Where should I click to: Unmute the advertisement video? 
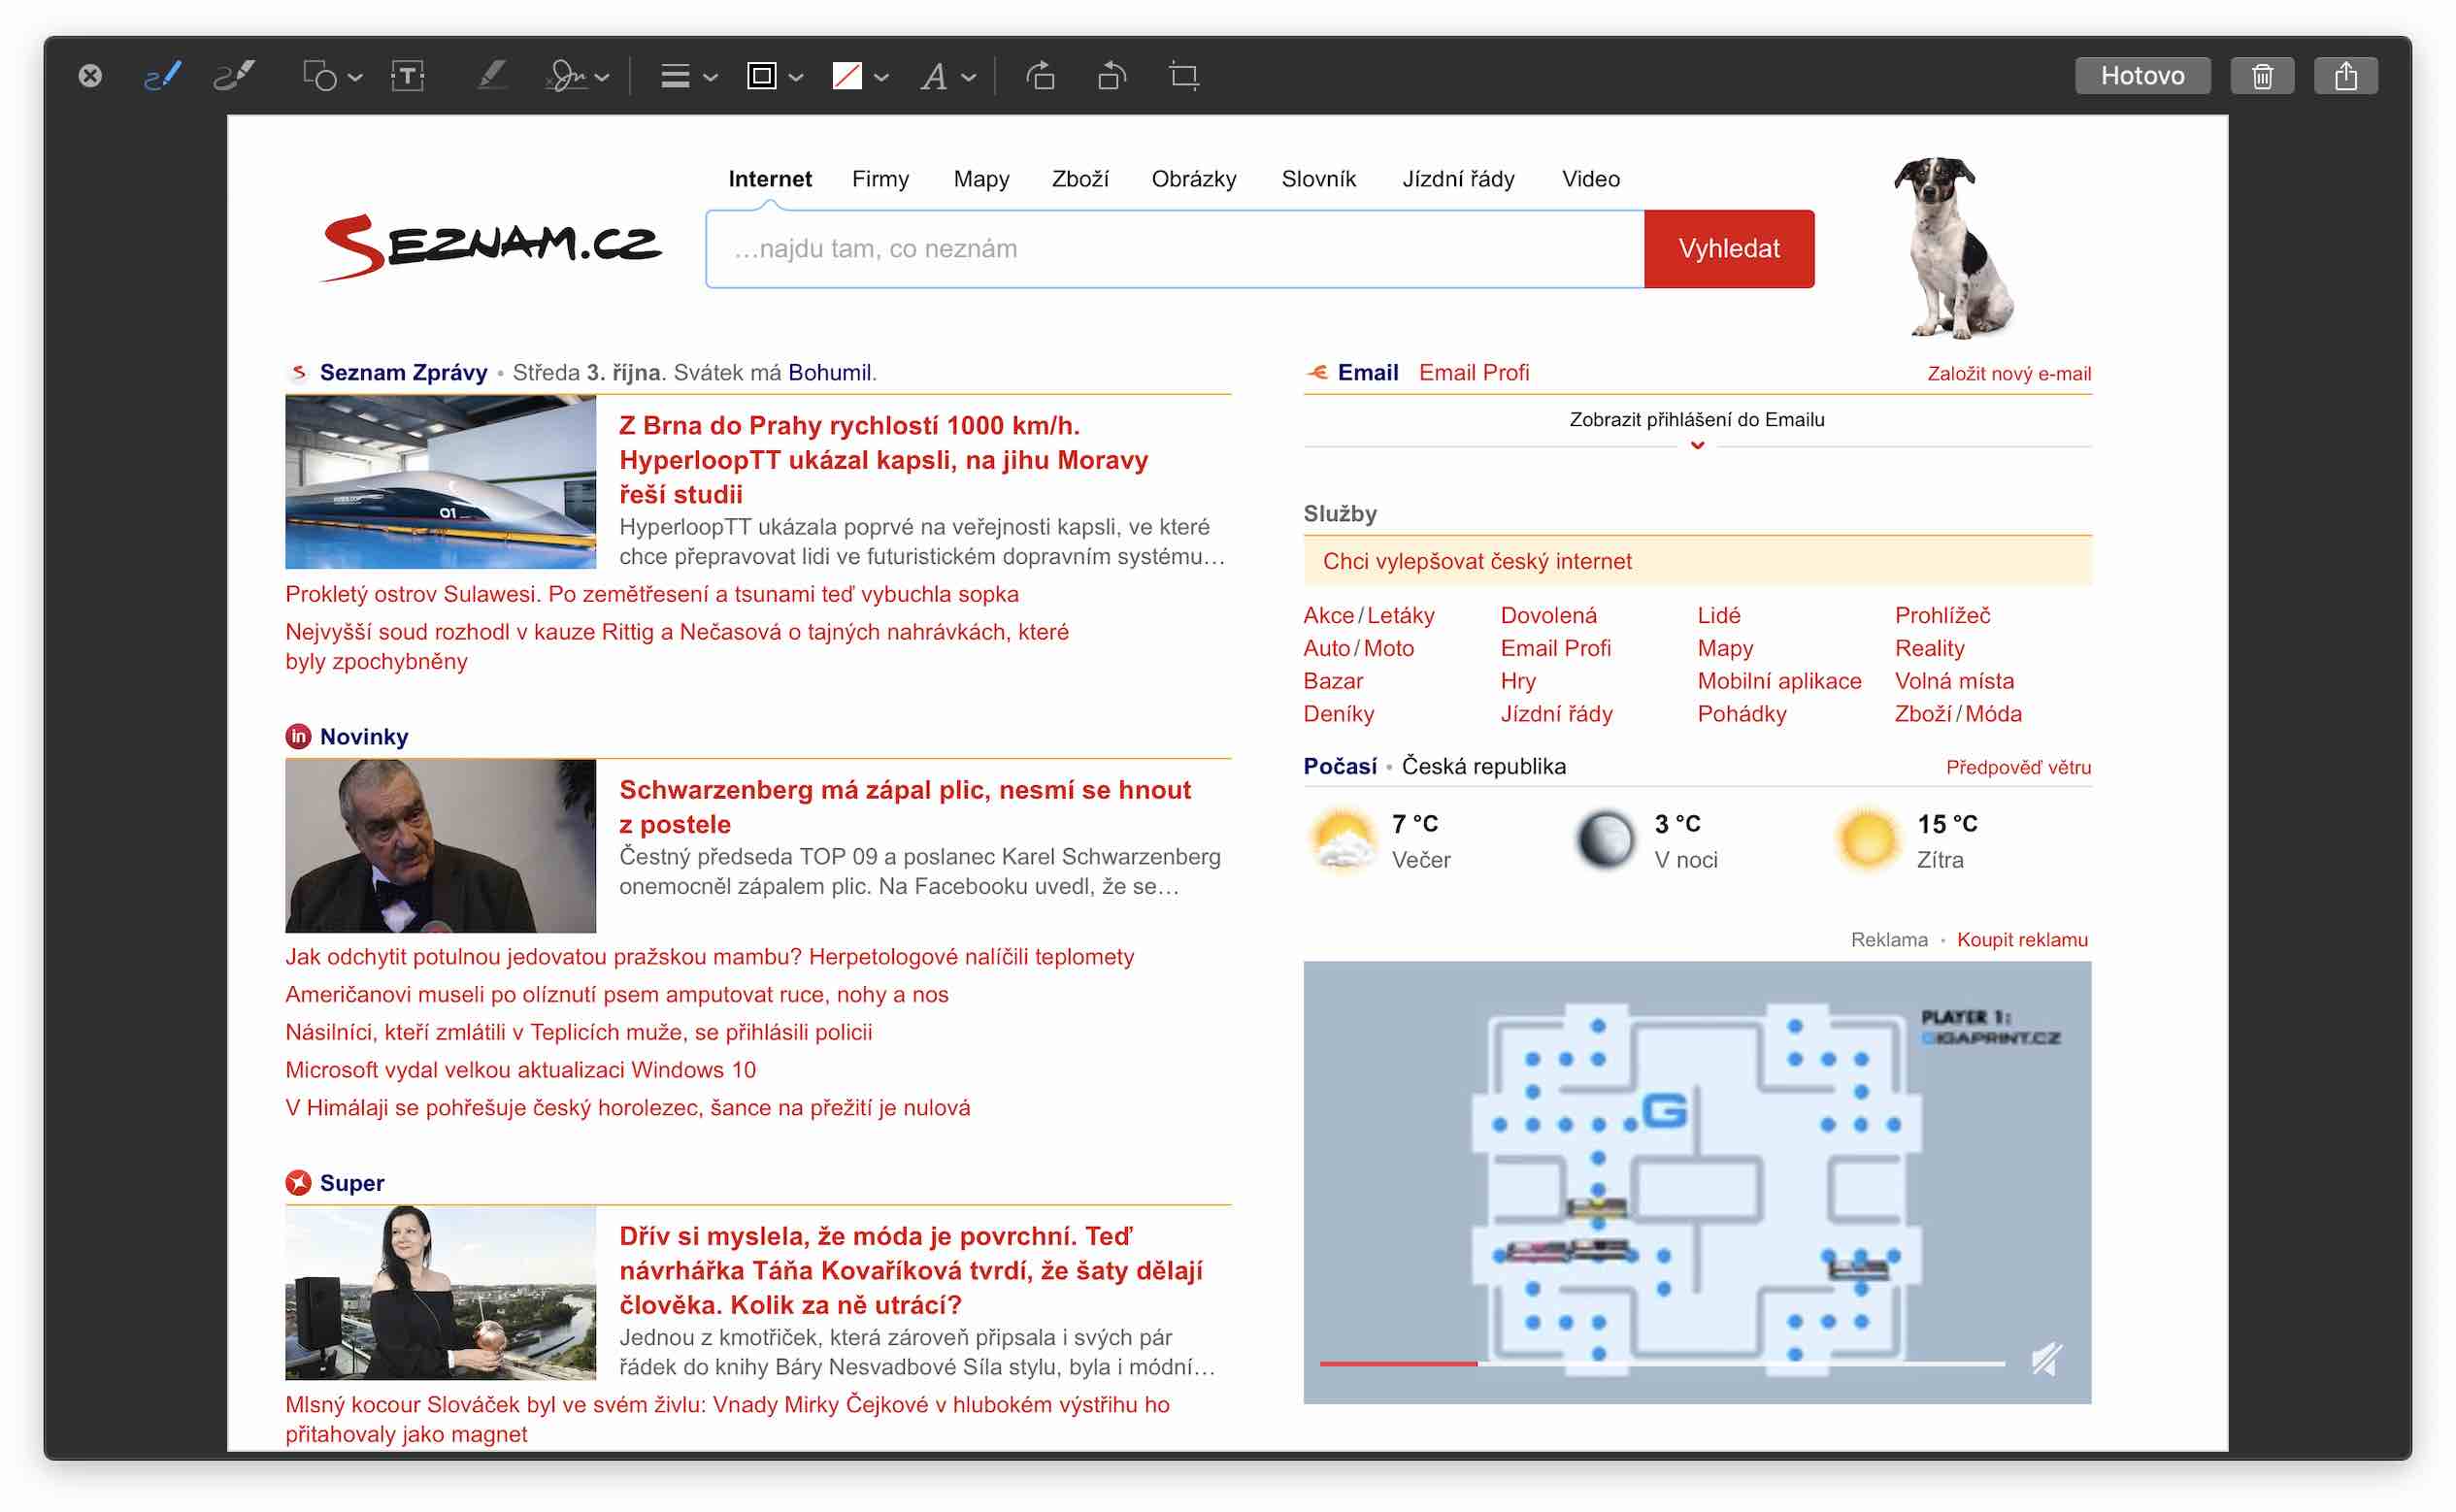point(2046,1359)
